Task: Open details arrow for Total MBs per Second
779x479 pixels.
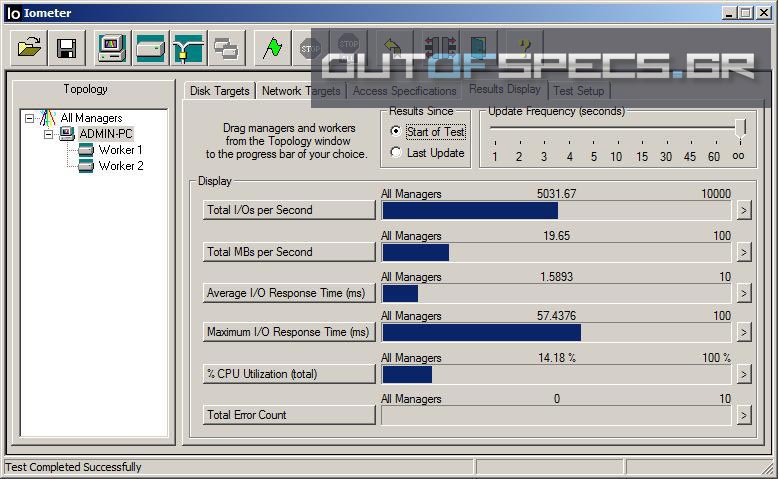Action: click(744, 252)
